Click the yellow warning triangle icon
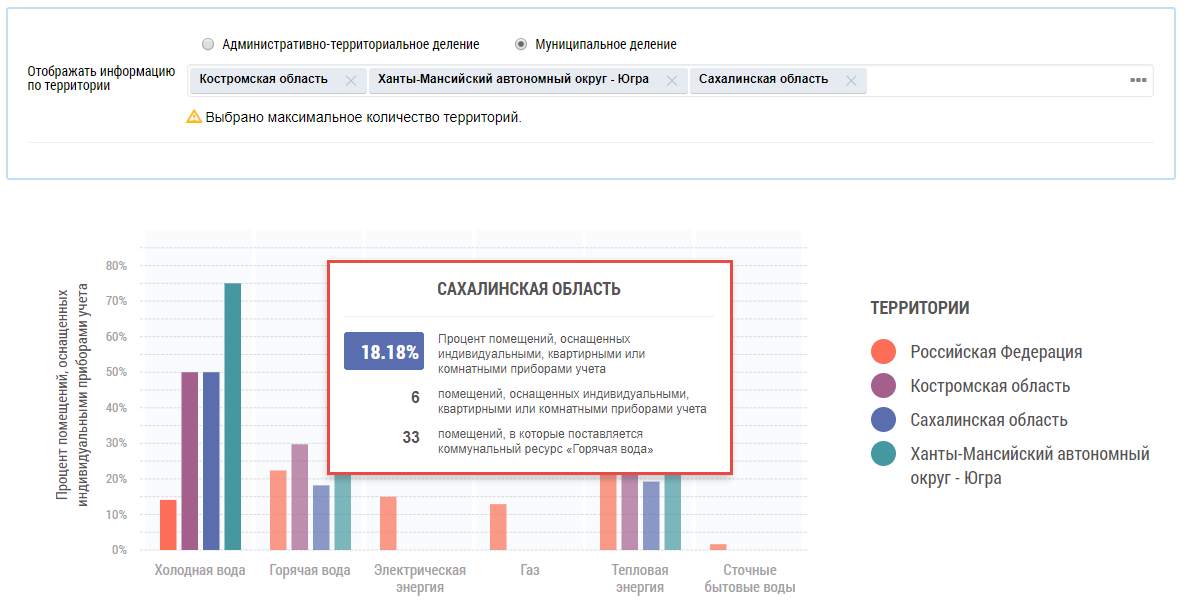 pos(194,117)
